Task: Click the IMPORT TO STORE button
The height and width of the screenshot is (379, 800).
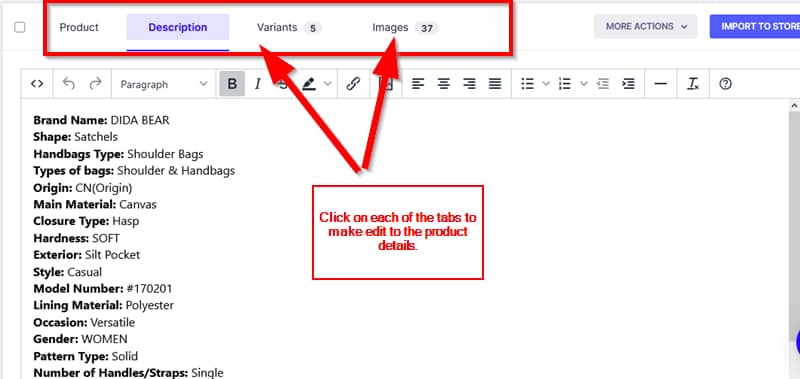Action: click(755, 27)
